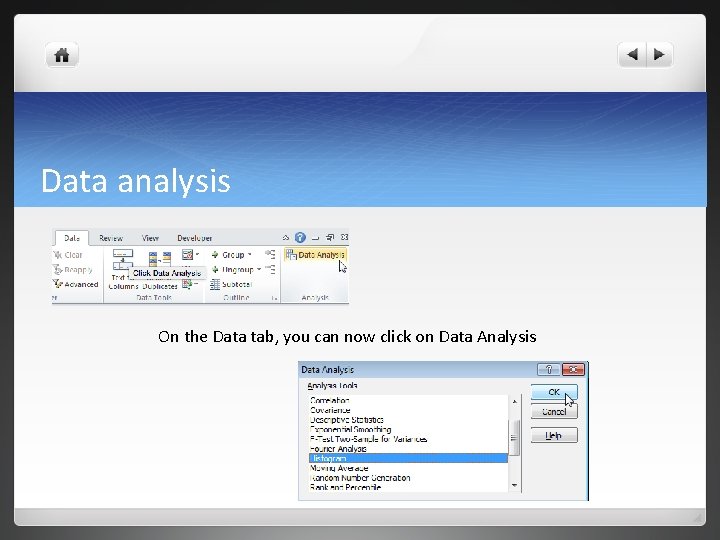This screenshot has width=720, height=540.
Task: Select F-Test Two-Sample for Variances
Action: (408, 439)
